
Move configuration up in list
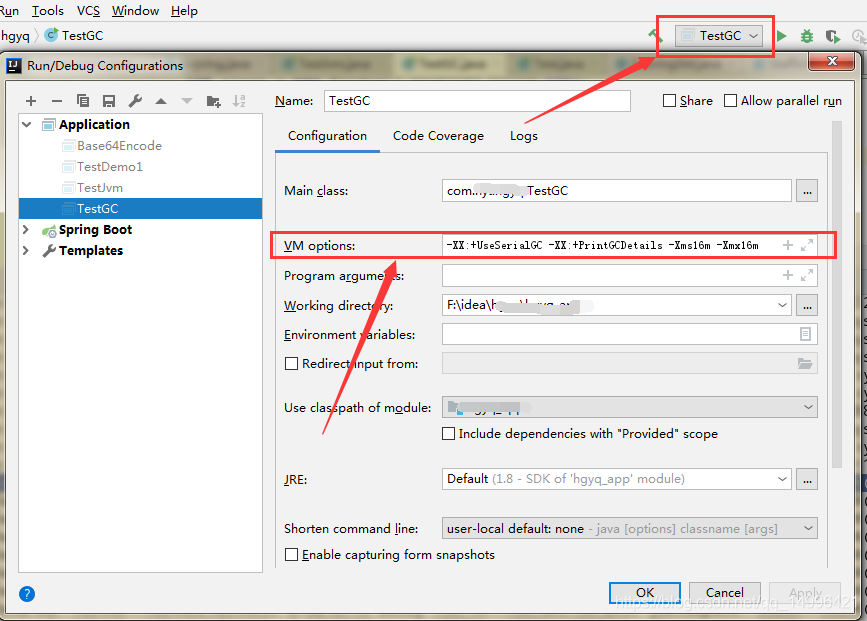coord(161,101)
